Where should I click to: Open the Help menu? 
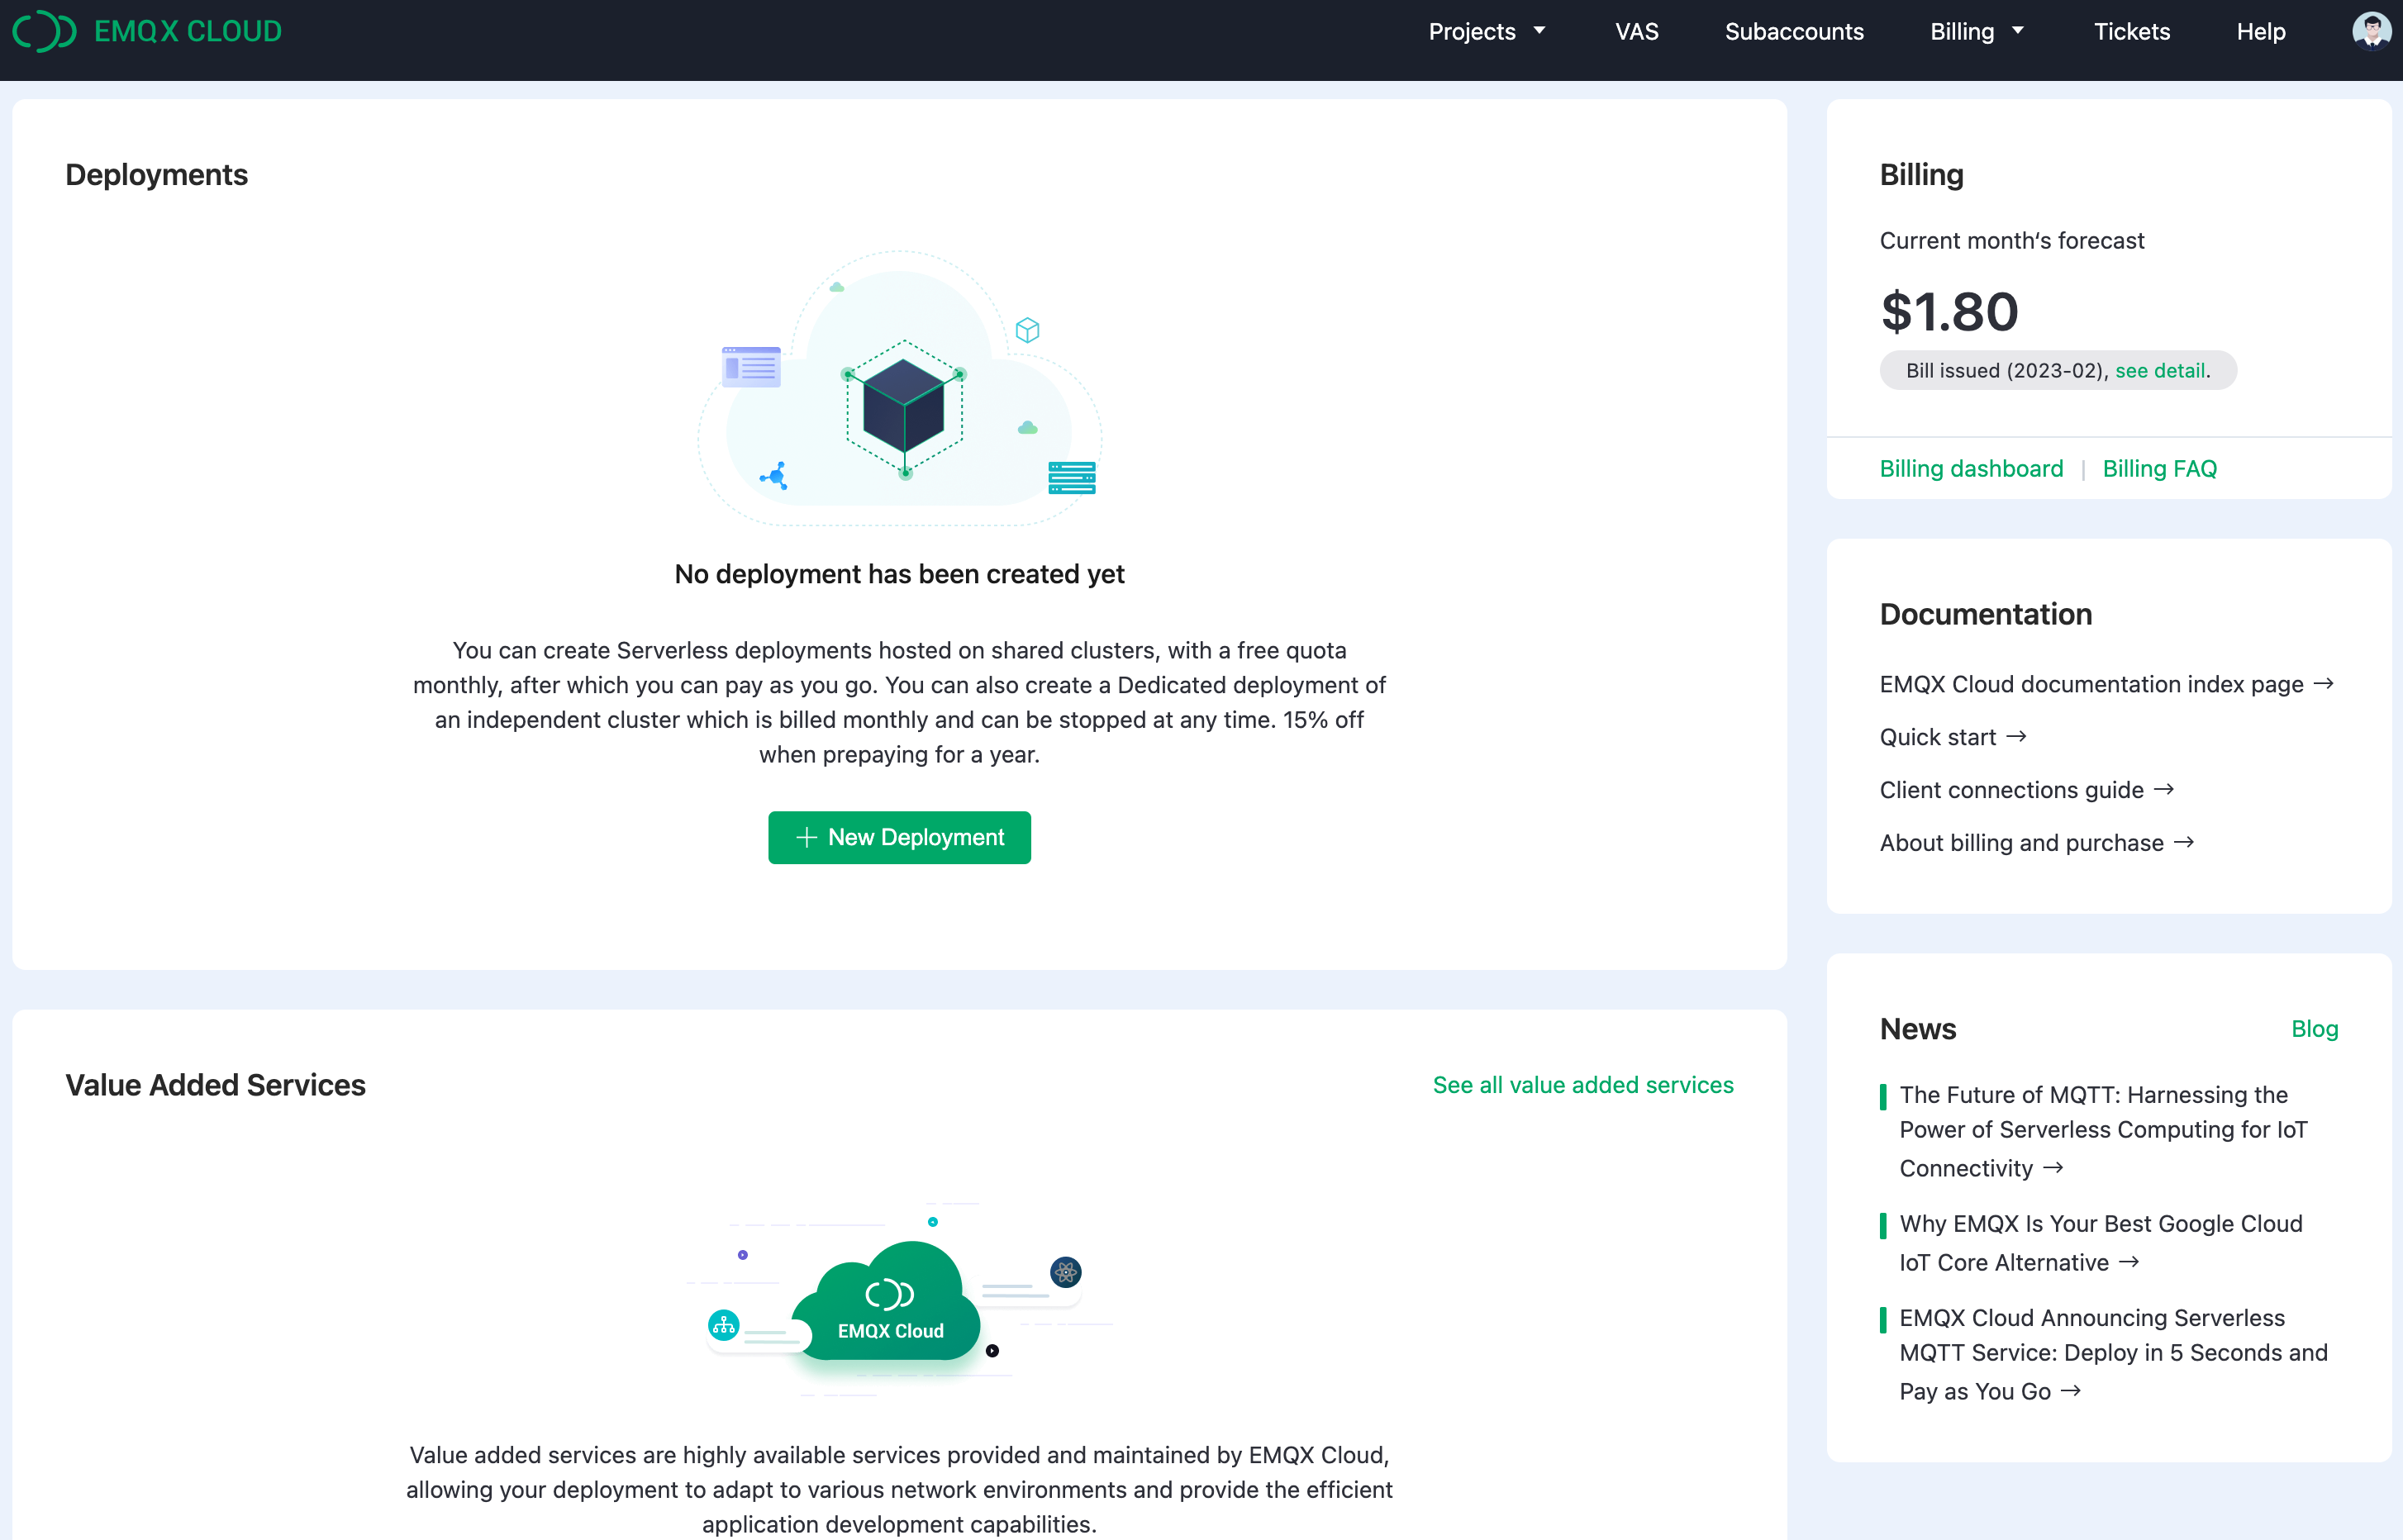pyautogui.click(x=2260, y=31)
